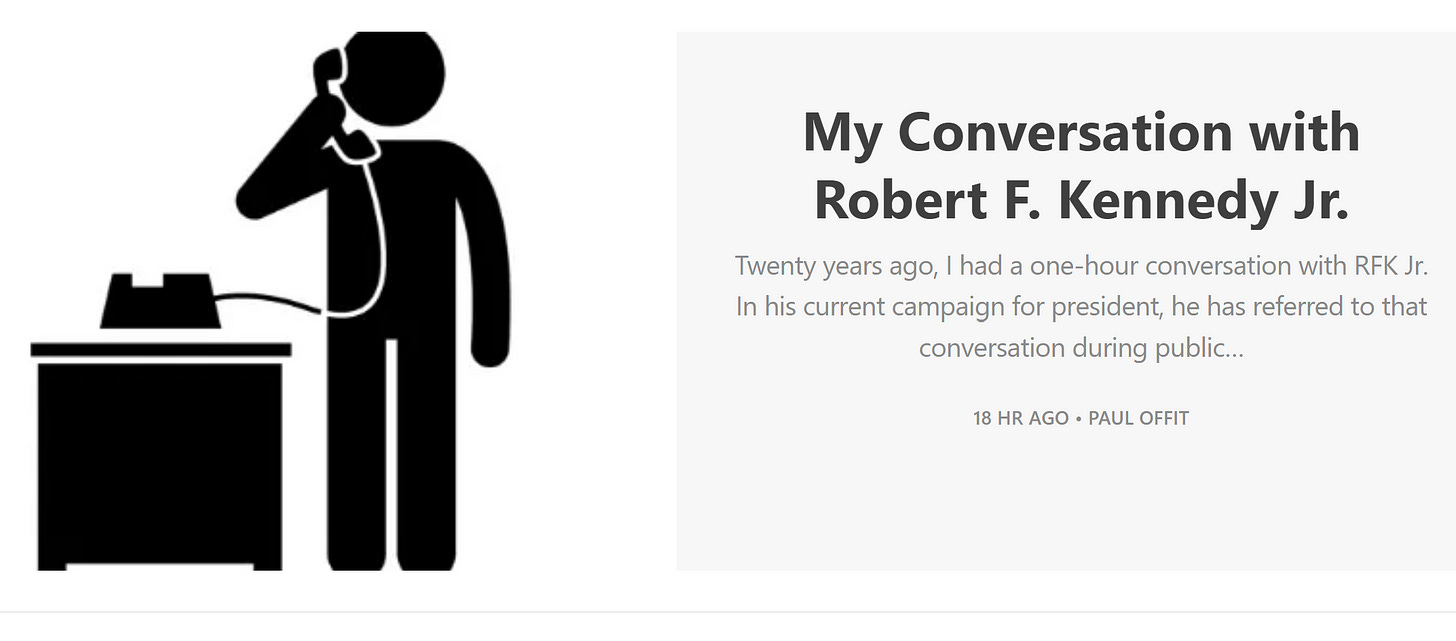Click the black desk in the illustration
1456x641 pixels.
[x=160, y=460]
